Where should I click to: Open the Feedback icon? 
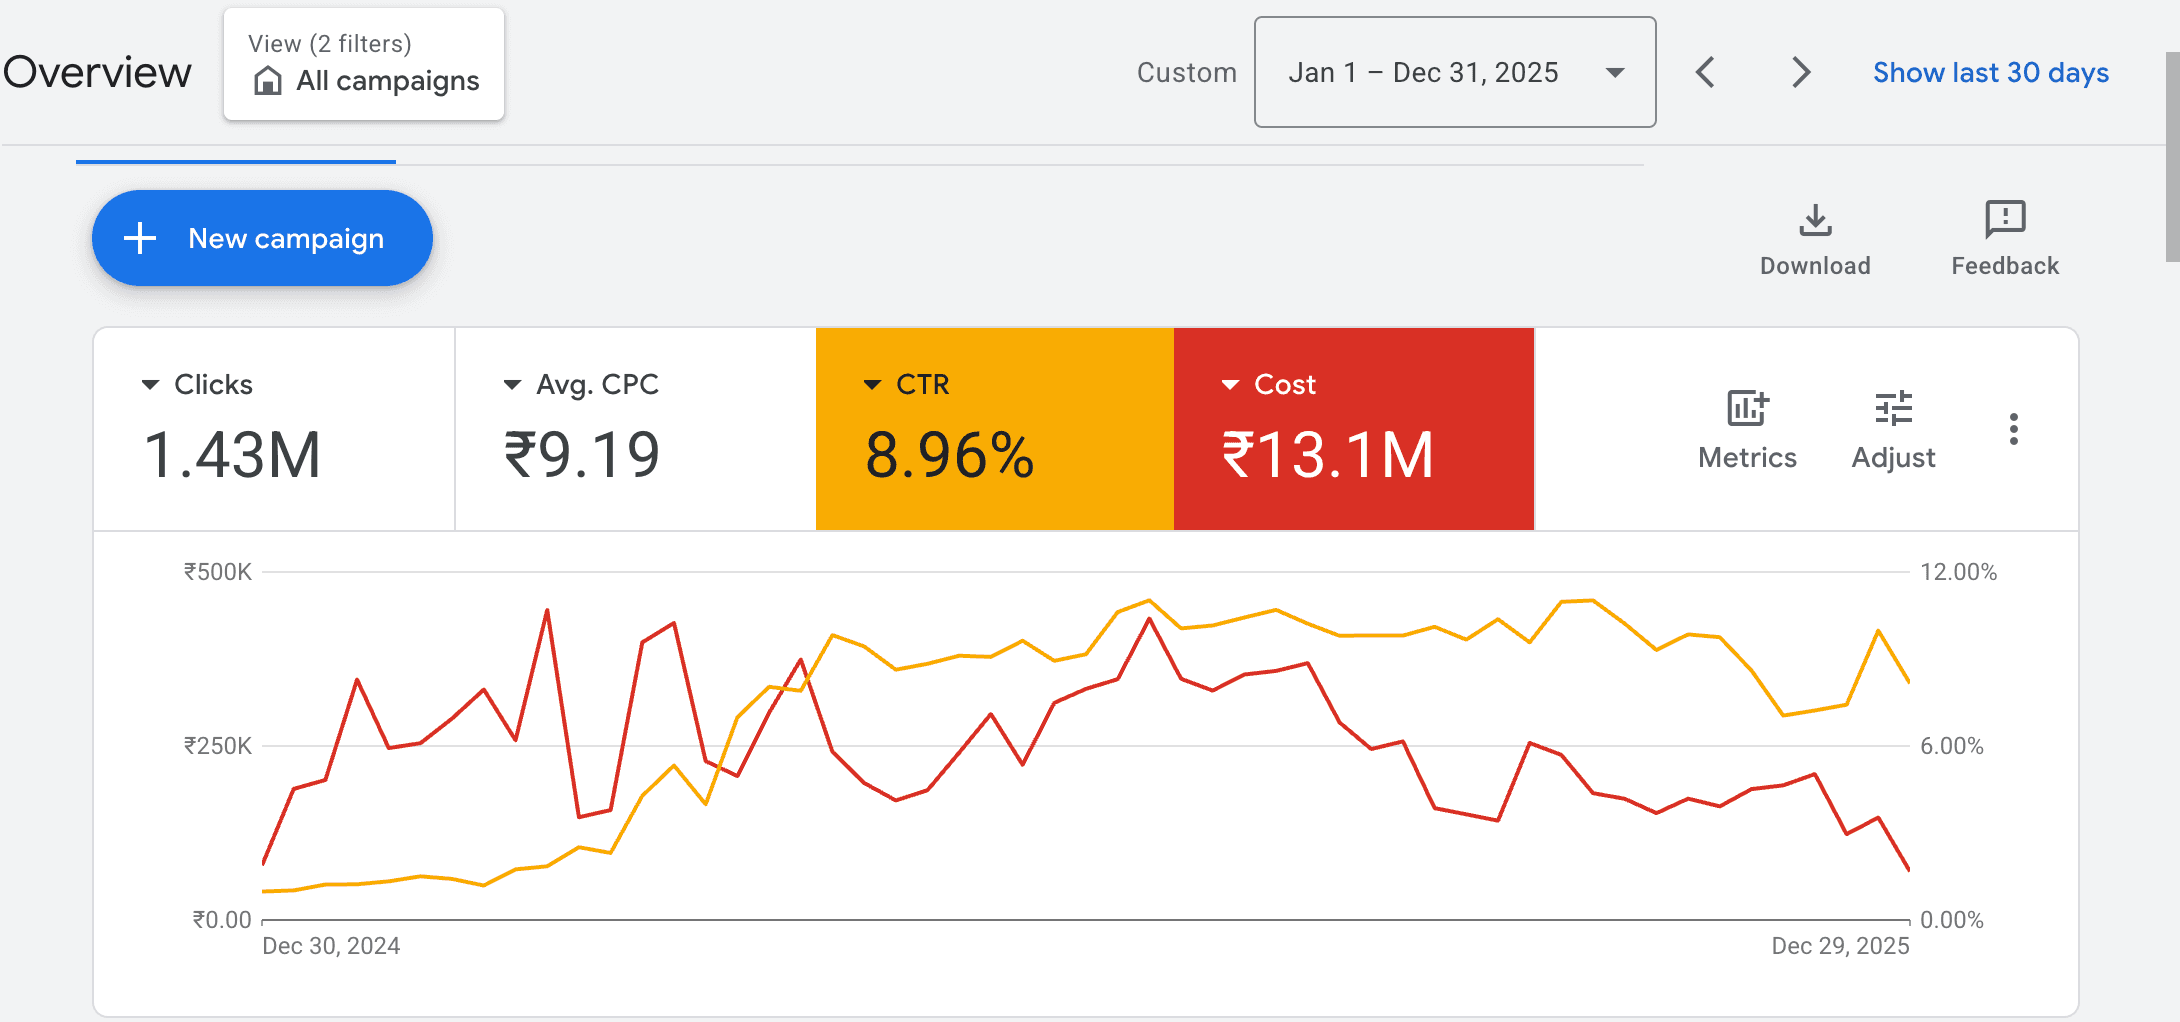tap(2005, 219)
